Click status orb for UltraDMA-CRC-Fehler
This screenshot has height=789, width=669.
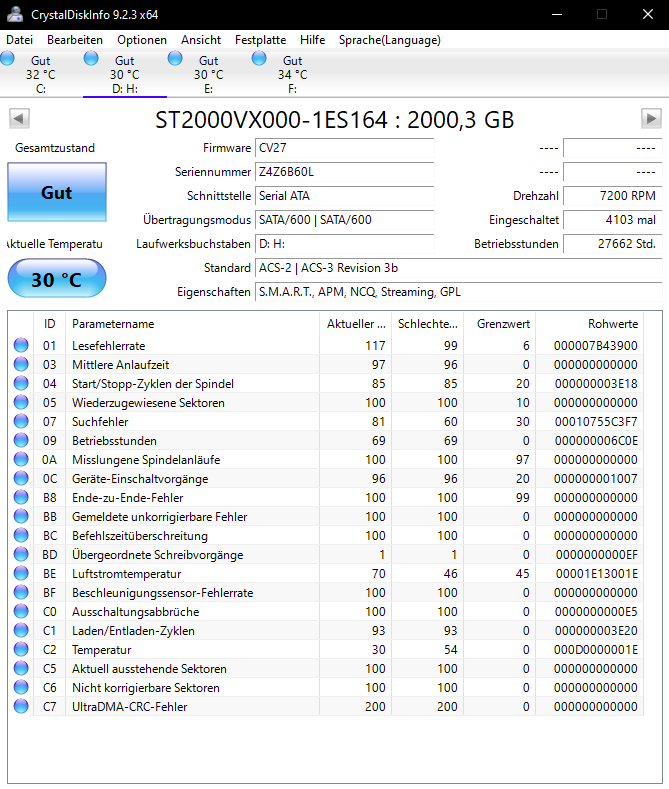point(21,706)
